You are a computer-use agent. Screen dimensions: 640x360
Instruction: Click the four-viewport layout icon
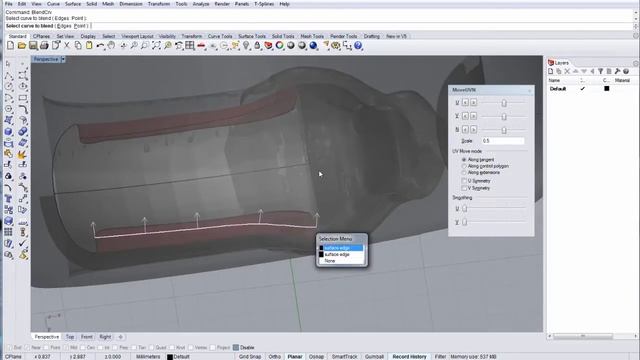point(190,46)
